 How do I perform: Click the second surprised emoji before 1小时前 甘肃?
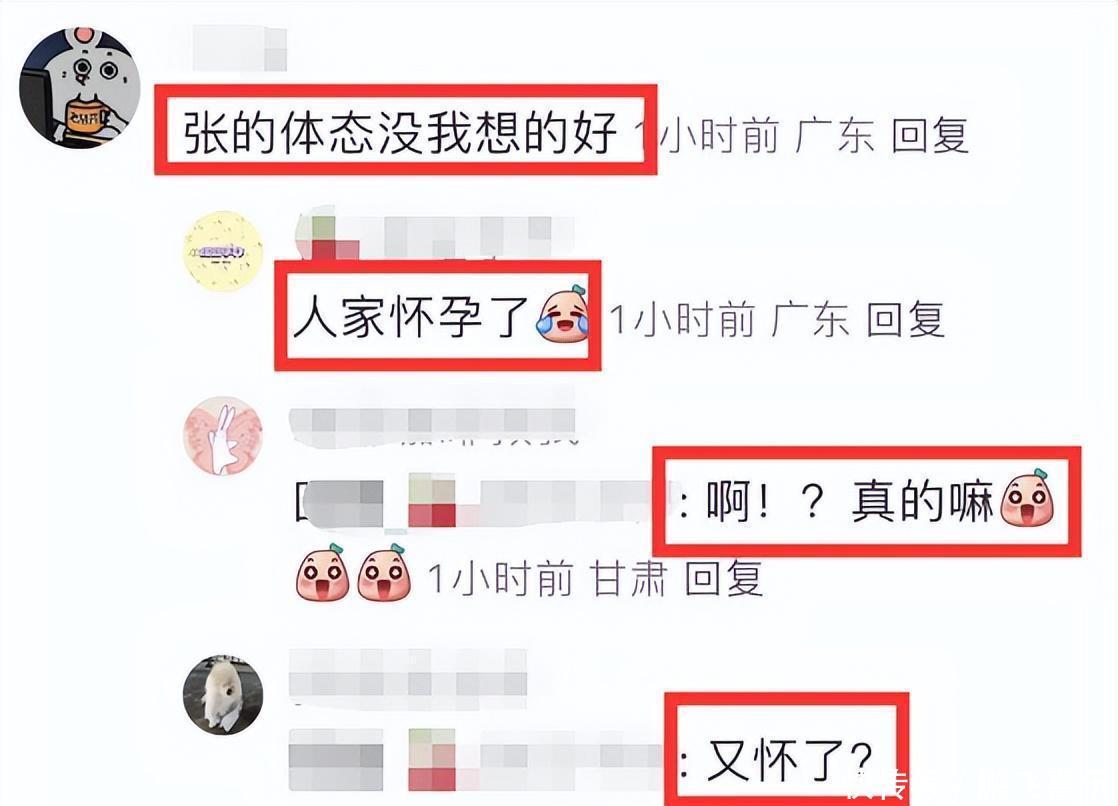pos(384,573)
